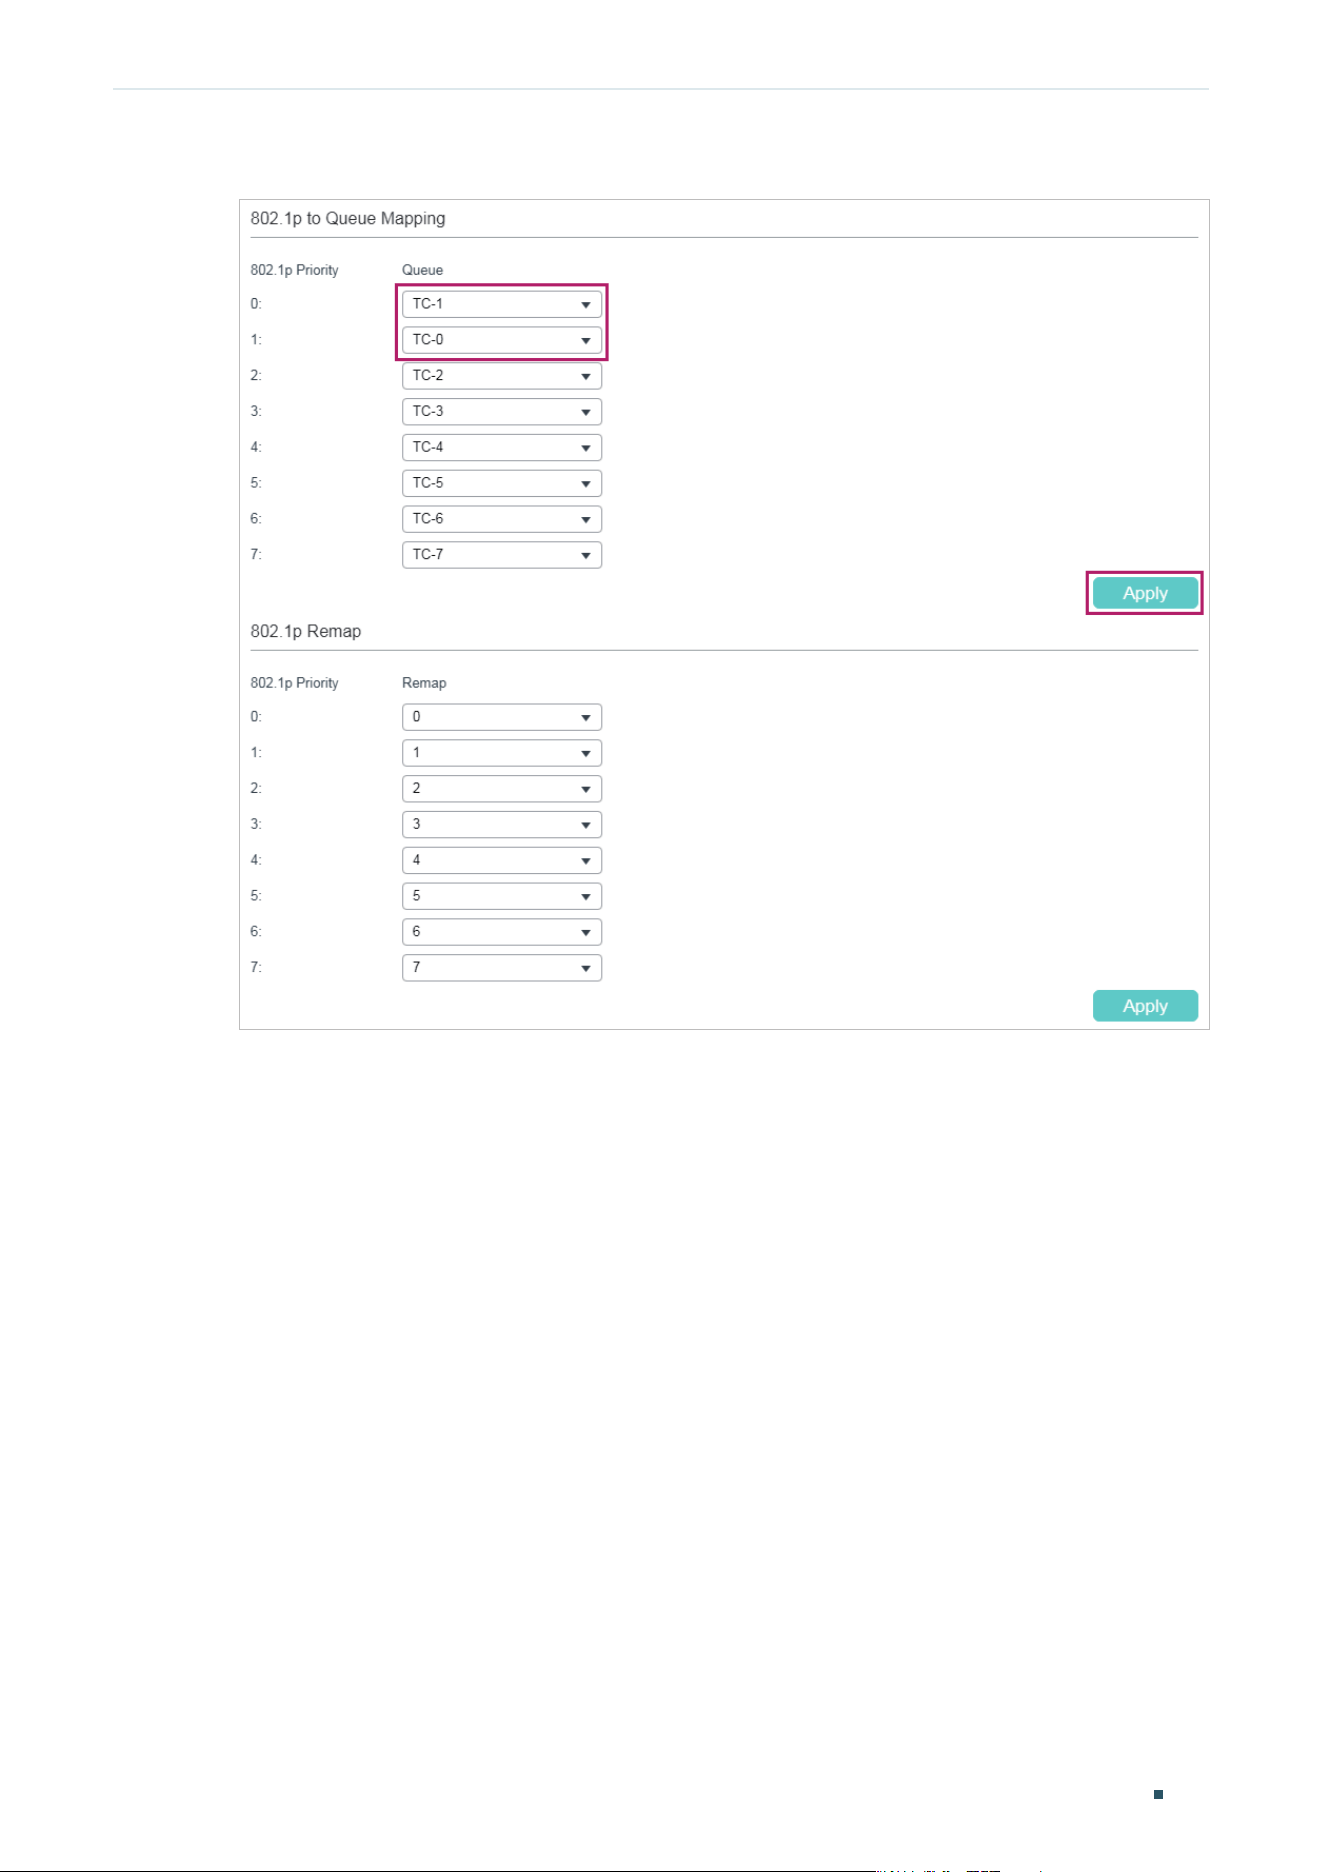Apply the 802.1p to Queue Mapping settings
1324x1872 pixels.
click(x=1145, y=593)
